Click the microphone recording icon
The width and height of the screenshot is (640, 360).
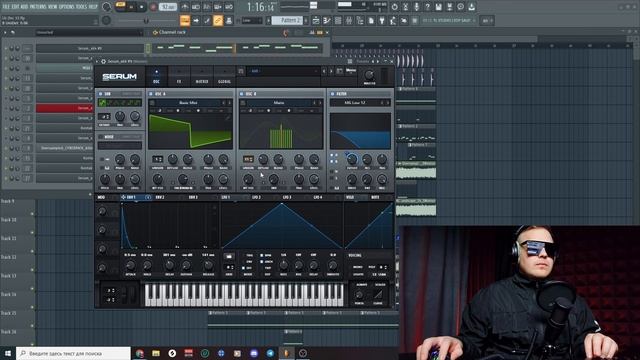(416, 7)
